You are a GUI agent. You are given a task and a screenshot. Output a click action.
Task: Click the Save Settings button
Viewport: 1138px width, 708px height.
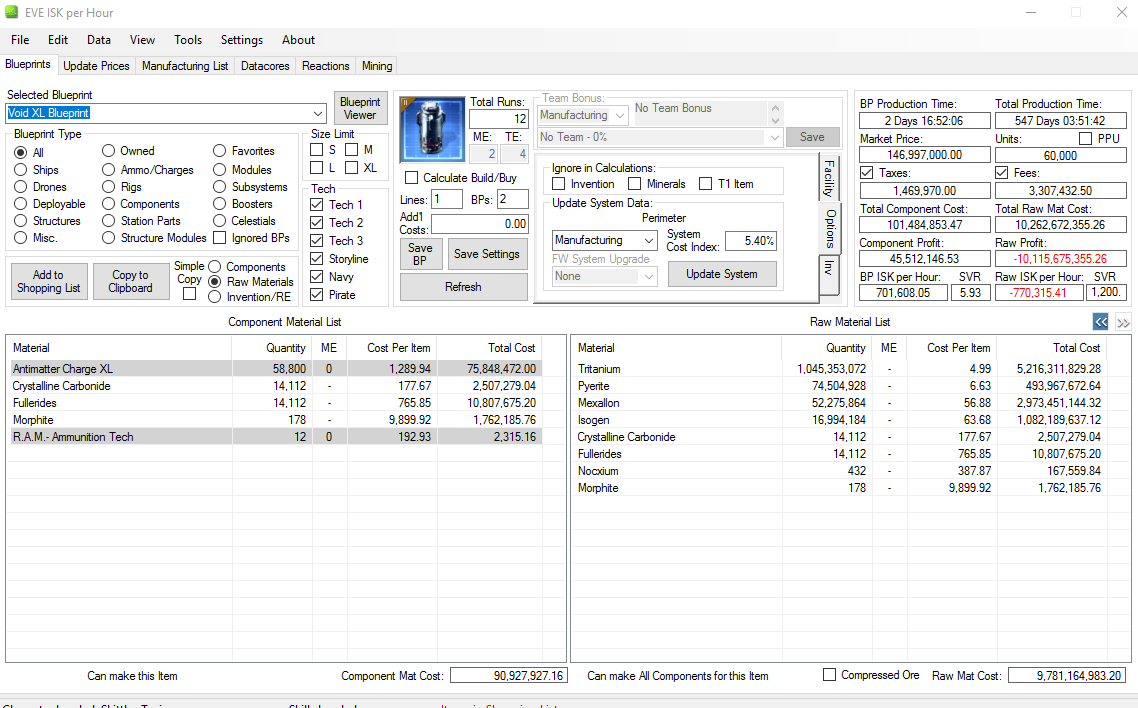click(x=487, y=254)
